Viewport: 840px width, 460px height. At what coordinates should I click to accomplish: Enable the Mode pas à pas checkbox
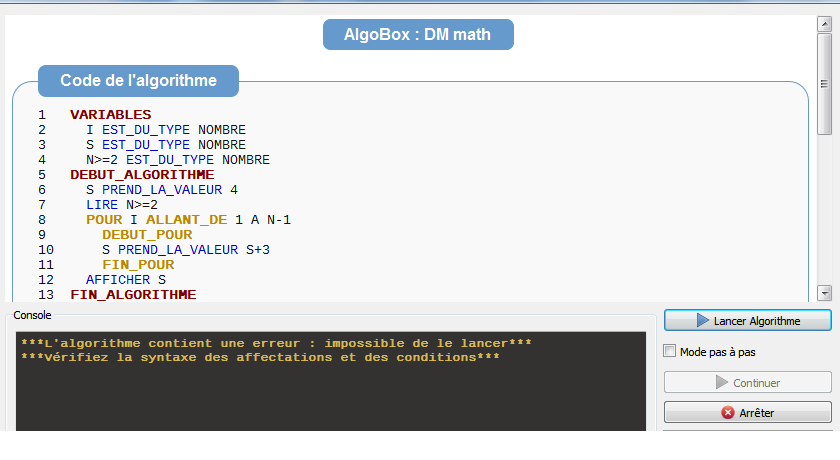click(670, 352)
